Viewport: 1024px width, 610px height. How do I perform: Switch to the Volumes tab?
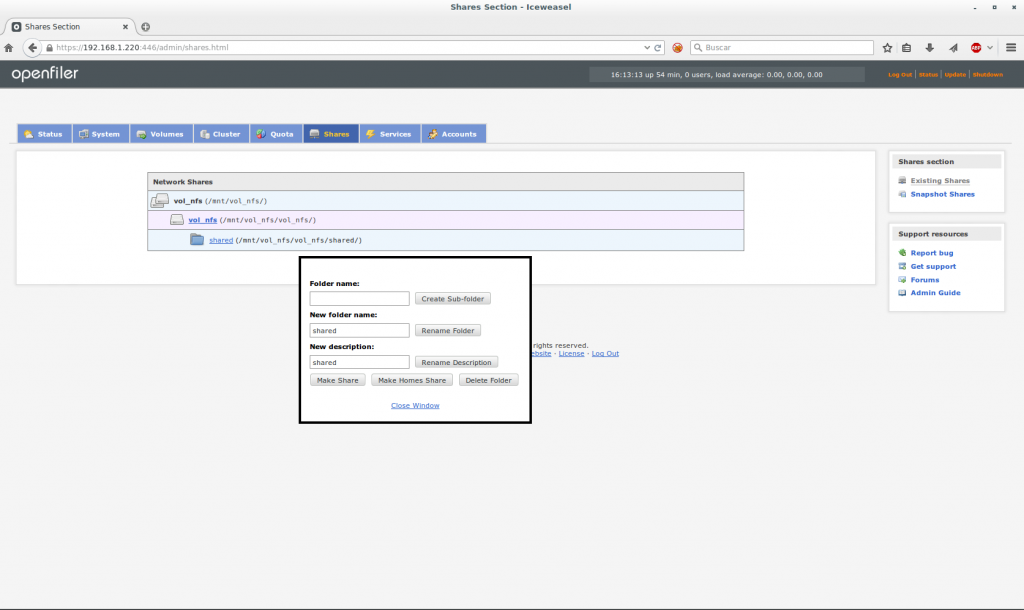tap(160, 134)
